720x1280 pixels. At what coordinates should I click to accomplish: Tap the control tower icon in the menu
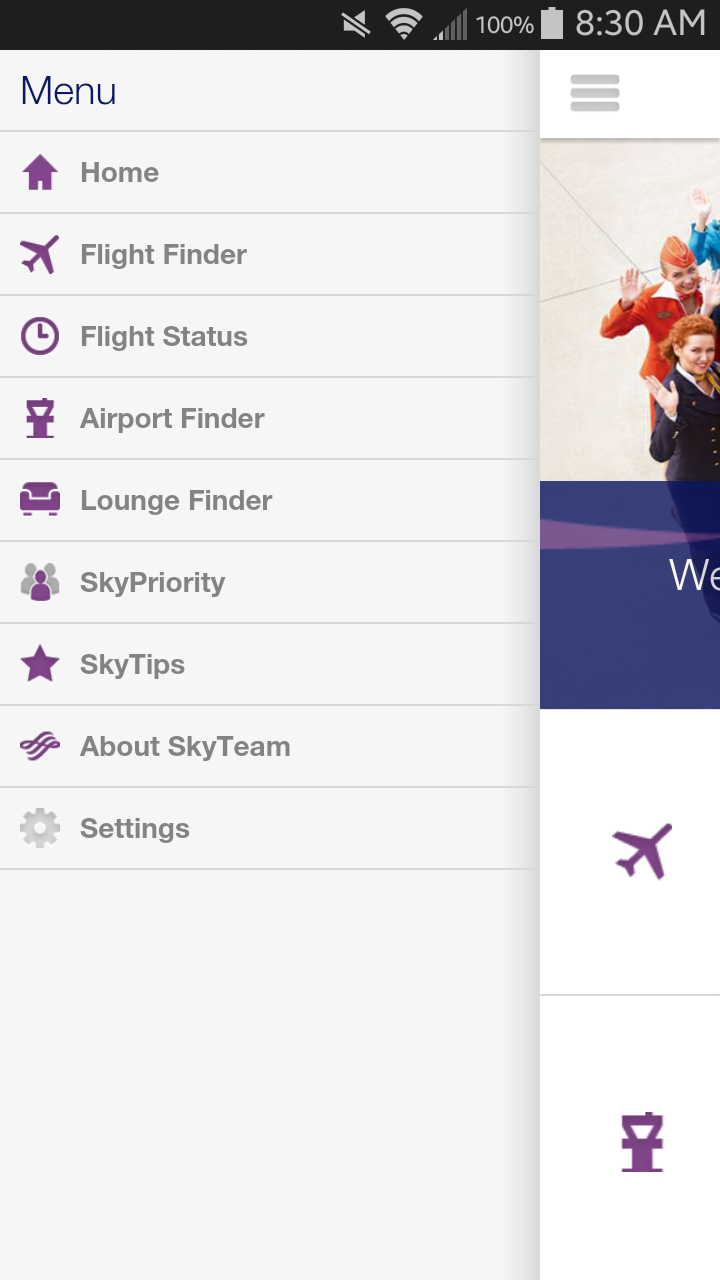click(40, 419)
